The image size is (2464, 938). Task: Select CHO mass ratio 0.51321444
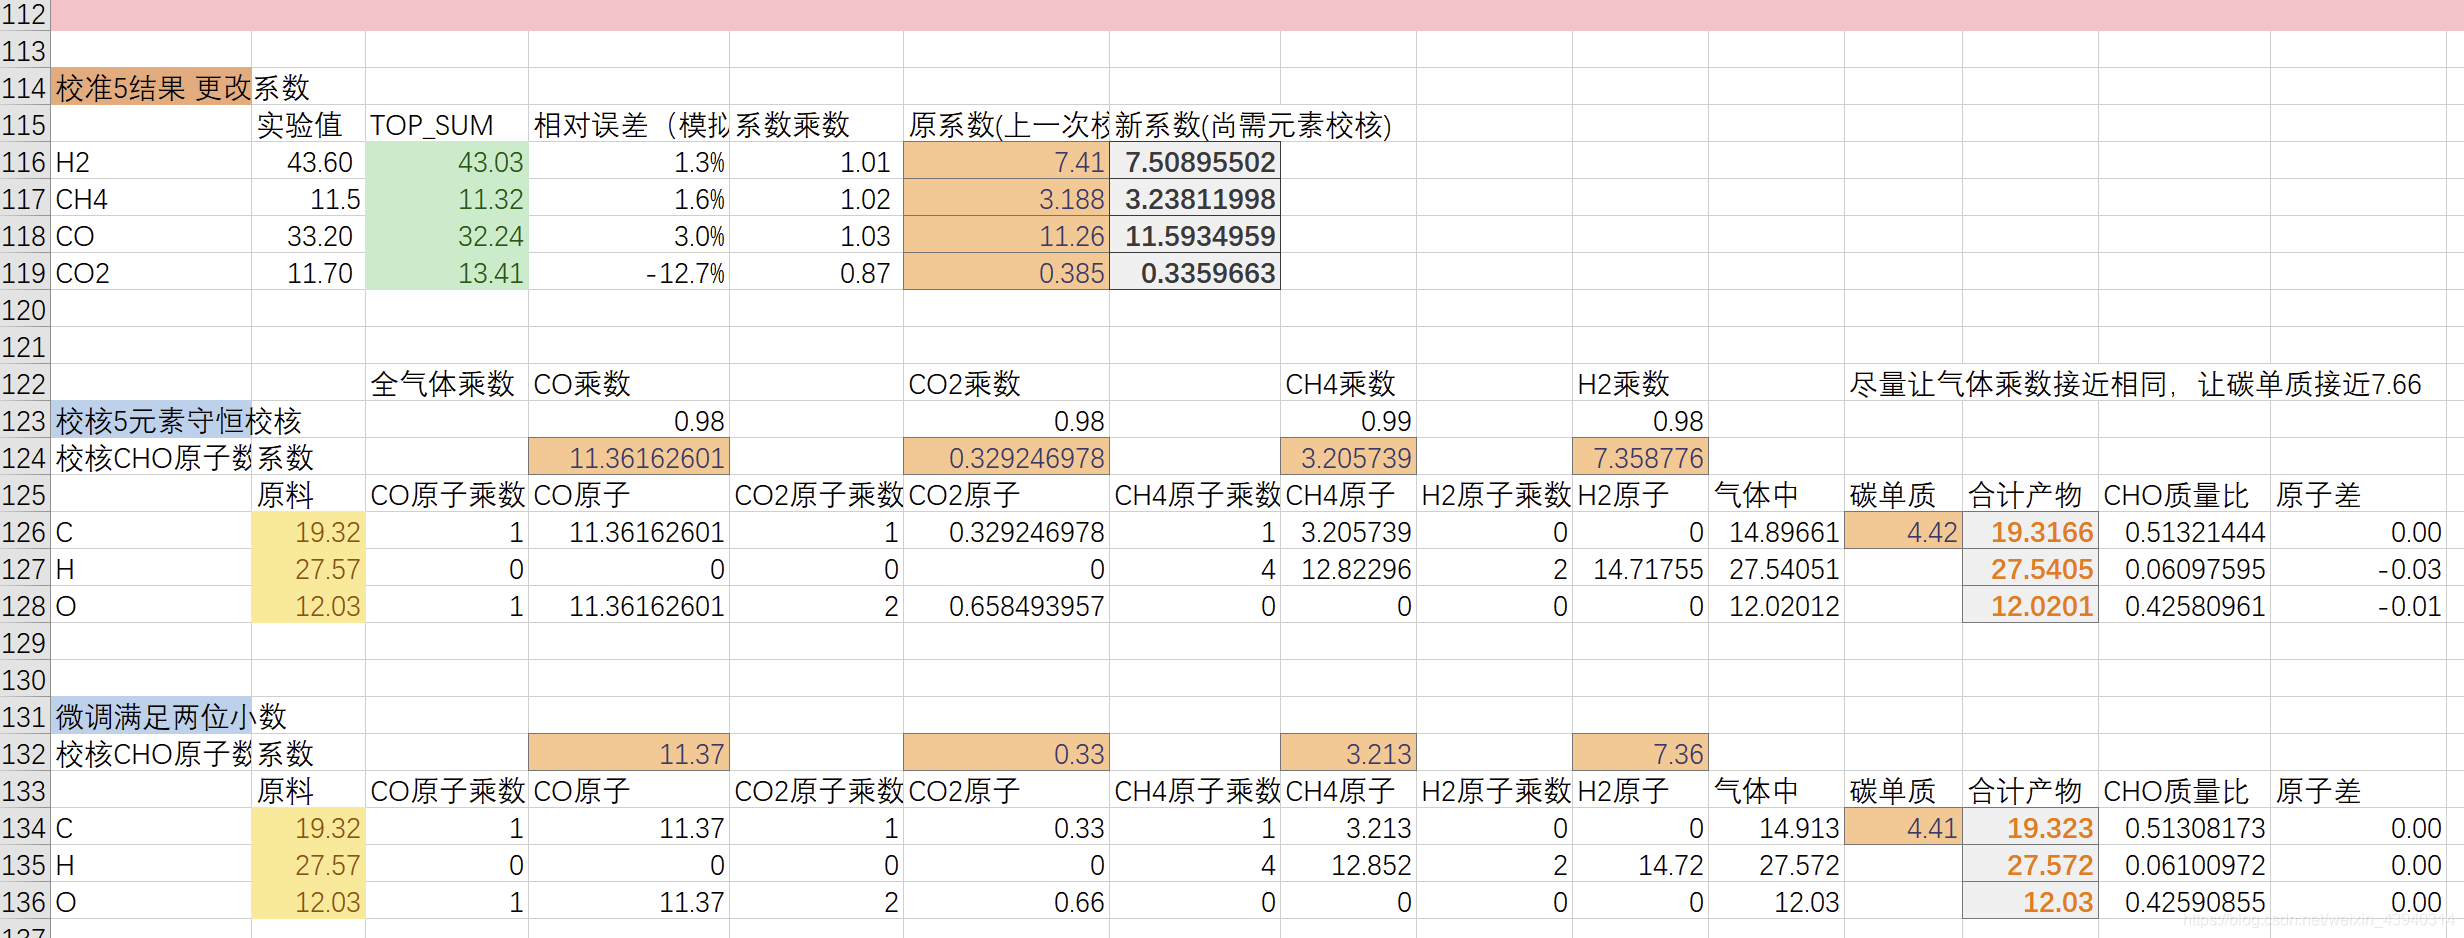tap(2184, 532)
